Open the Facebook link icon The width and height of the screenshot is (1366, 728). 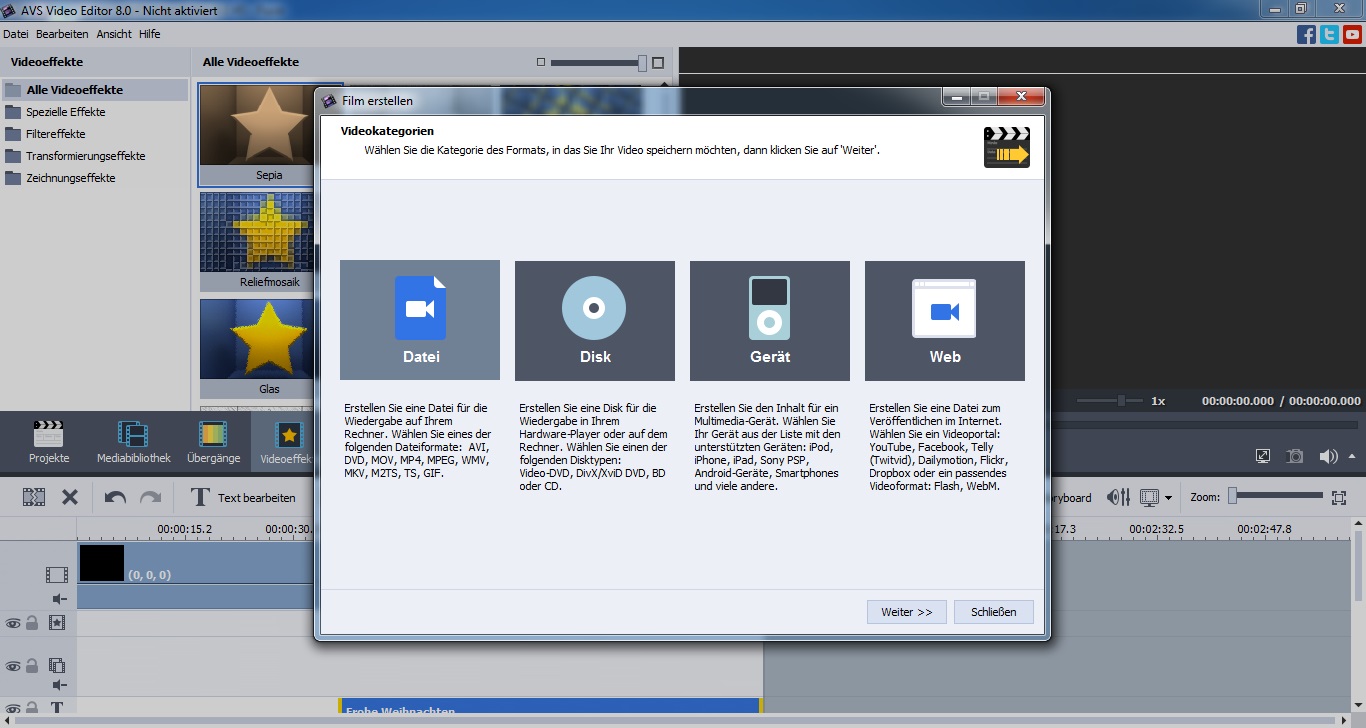(1306, 34)
